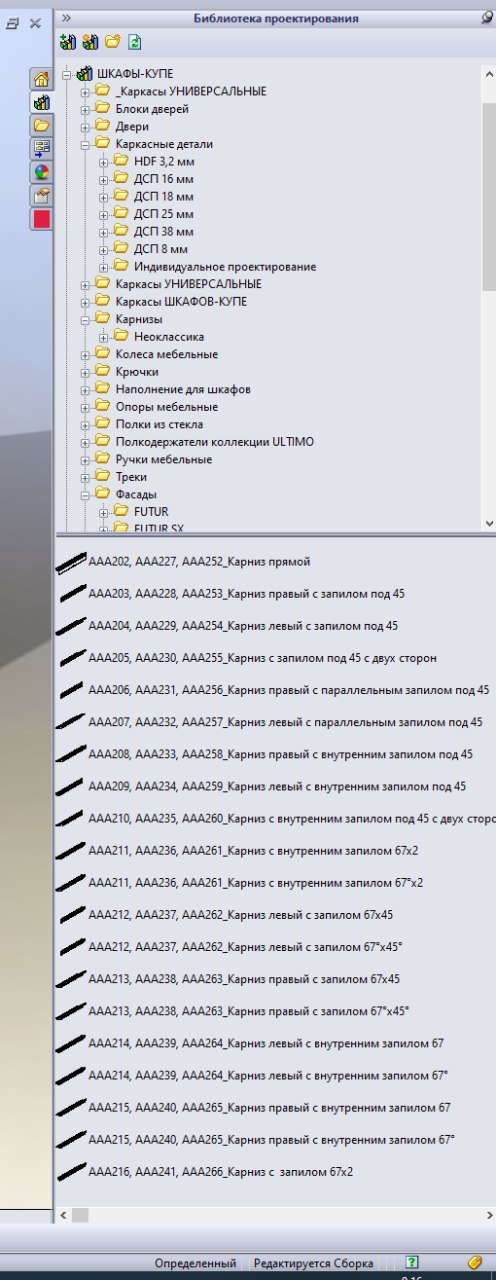Collapse the Каркасные детали folder
The image size is (496, 1280).
pos(85,144)
